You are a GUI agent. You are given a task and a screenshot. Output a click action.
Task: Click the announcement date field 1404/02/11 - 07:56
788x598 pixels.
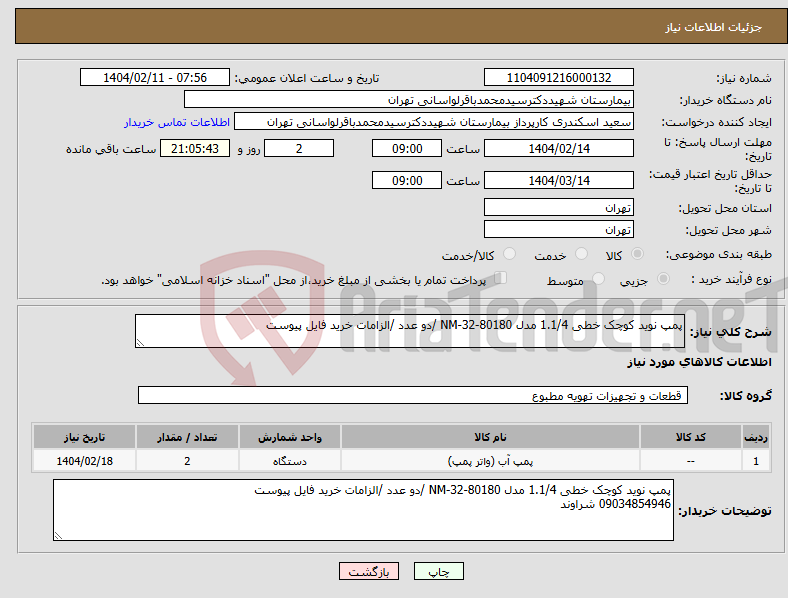pos(155,77)
